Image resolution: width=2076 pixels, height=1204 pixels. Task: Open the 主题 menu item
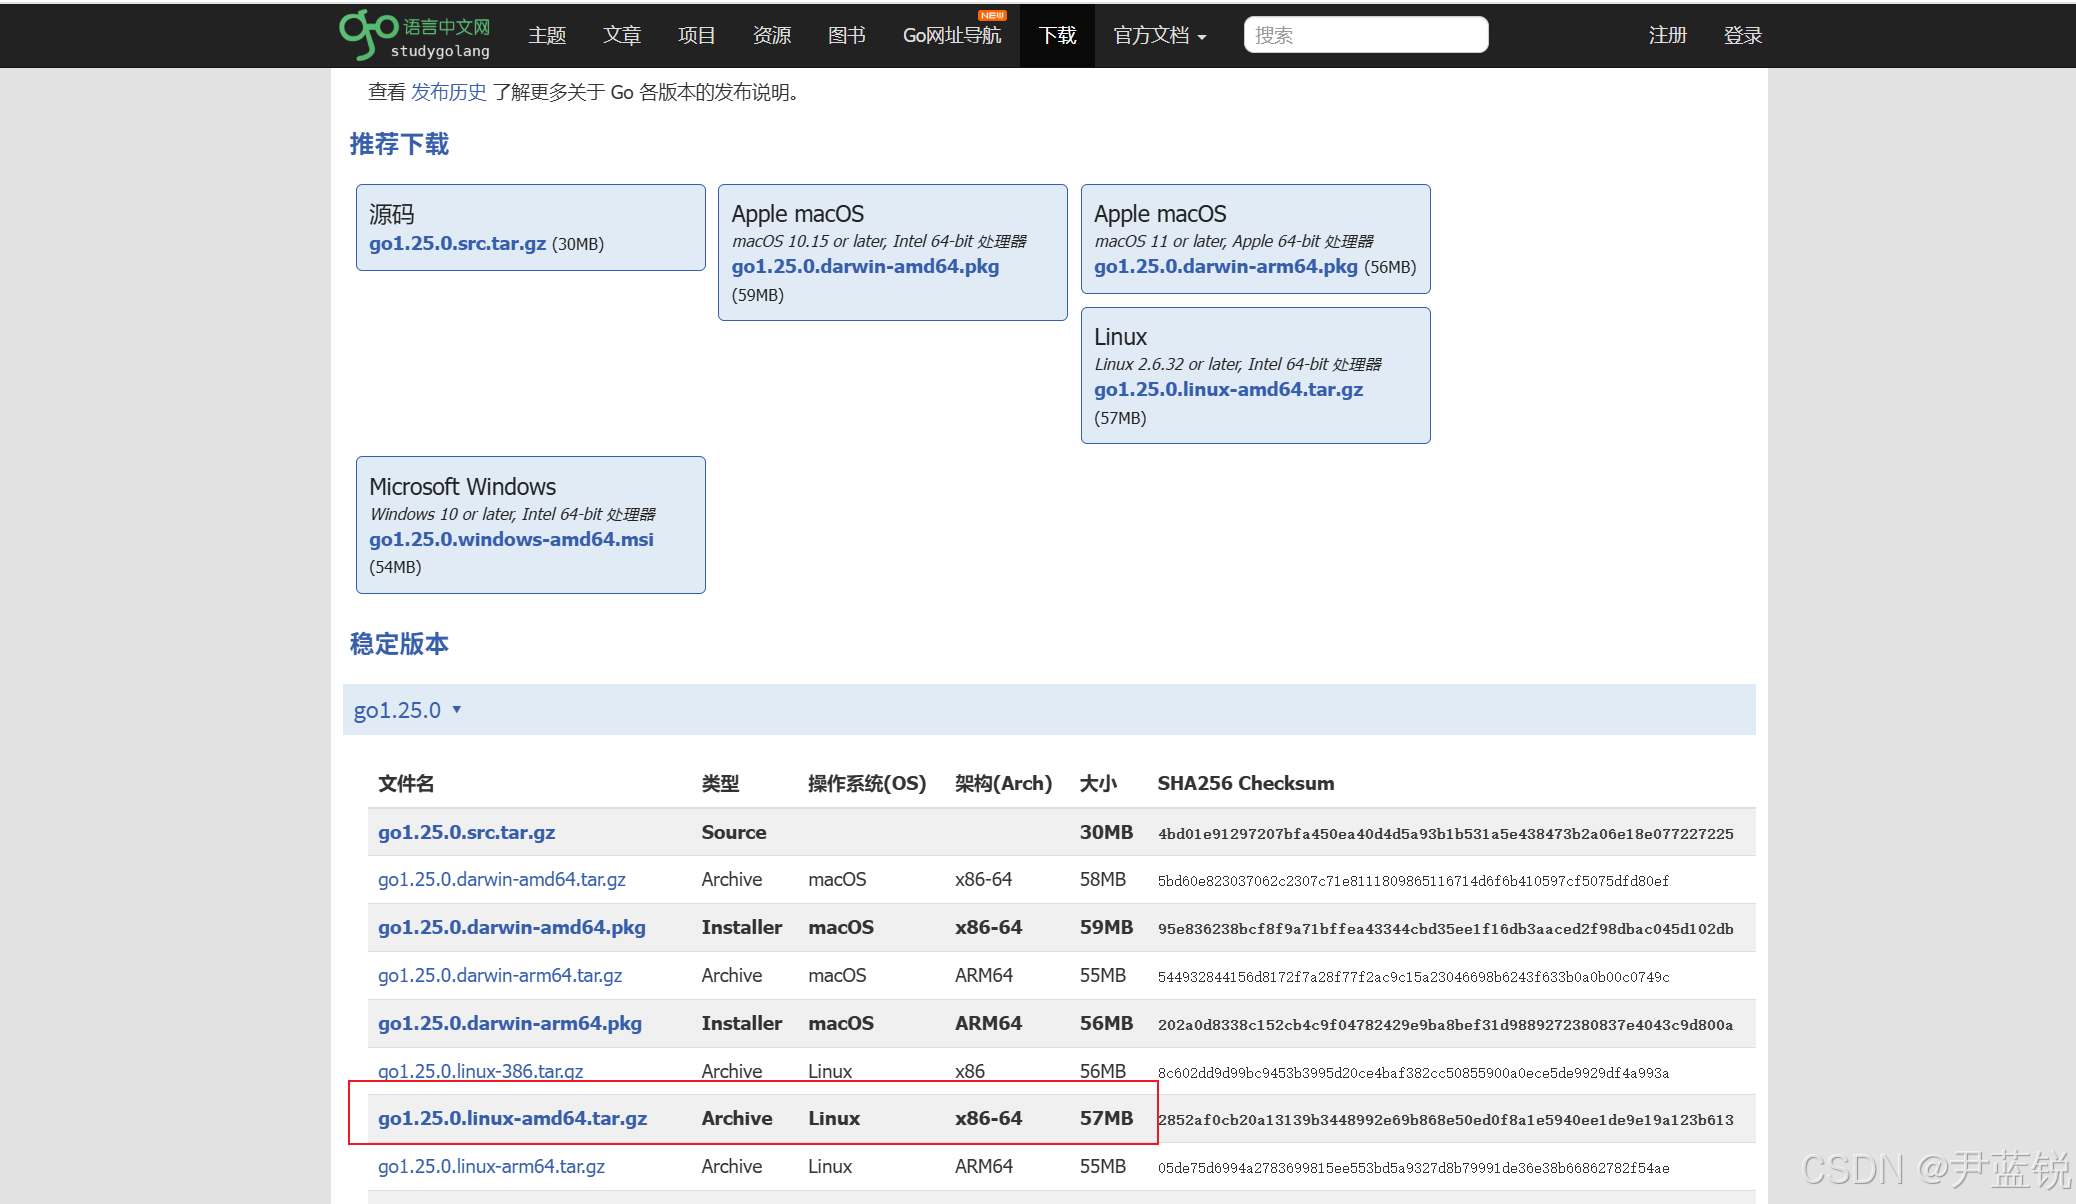tap(547, 36)
